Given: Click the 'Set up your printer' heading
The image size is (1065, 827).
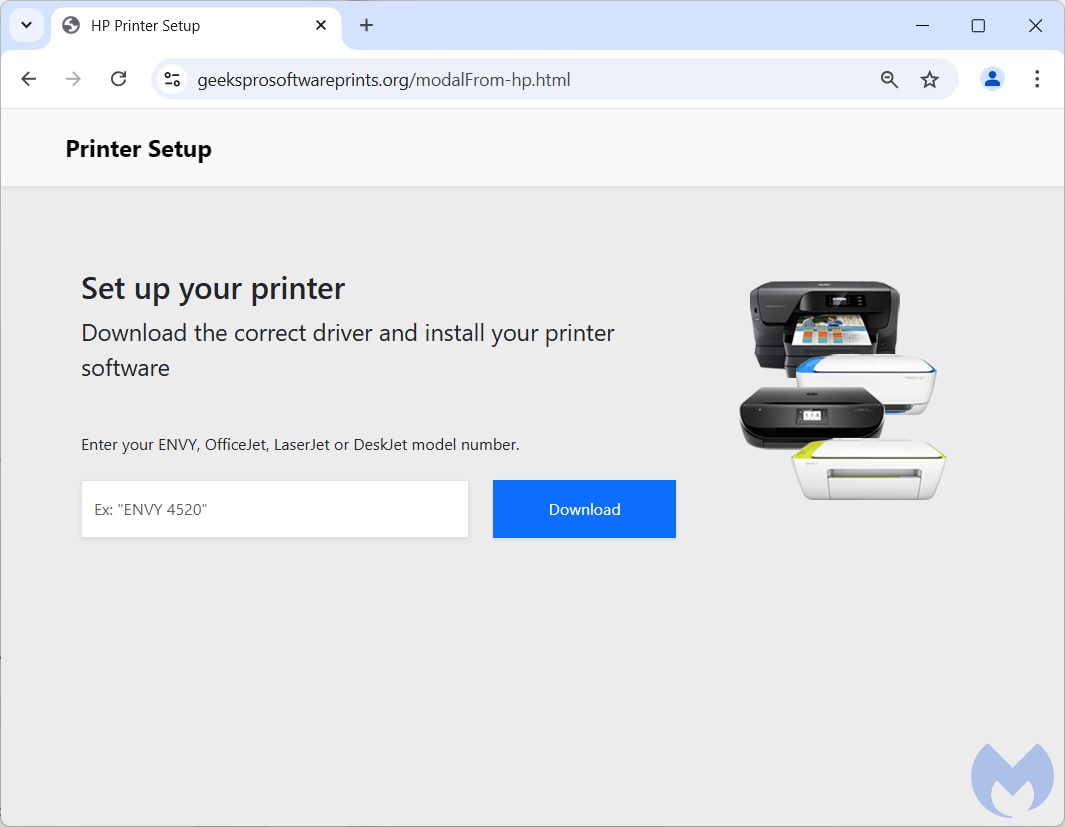Looking at the screenshot, I should (x=213, y=289).
